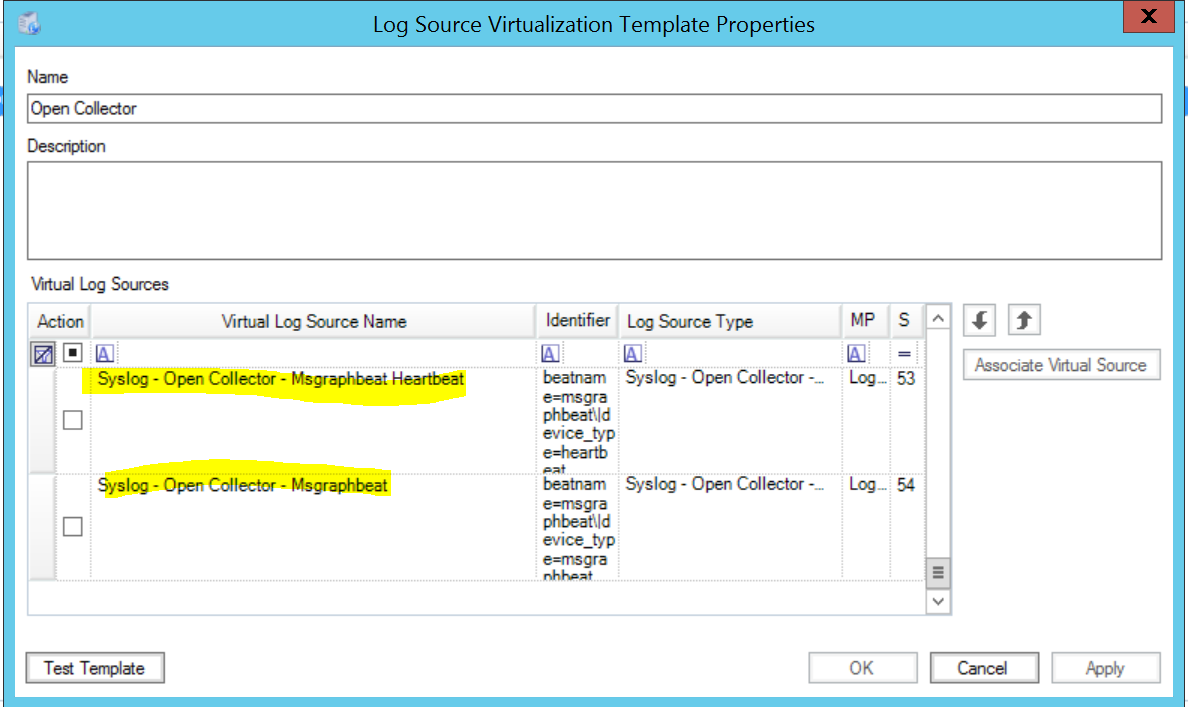Open filter icon for MP column
1188x707 pixels.
tap(857, 354)
